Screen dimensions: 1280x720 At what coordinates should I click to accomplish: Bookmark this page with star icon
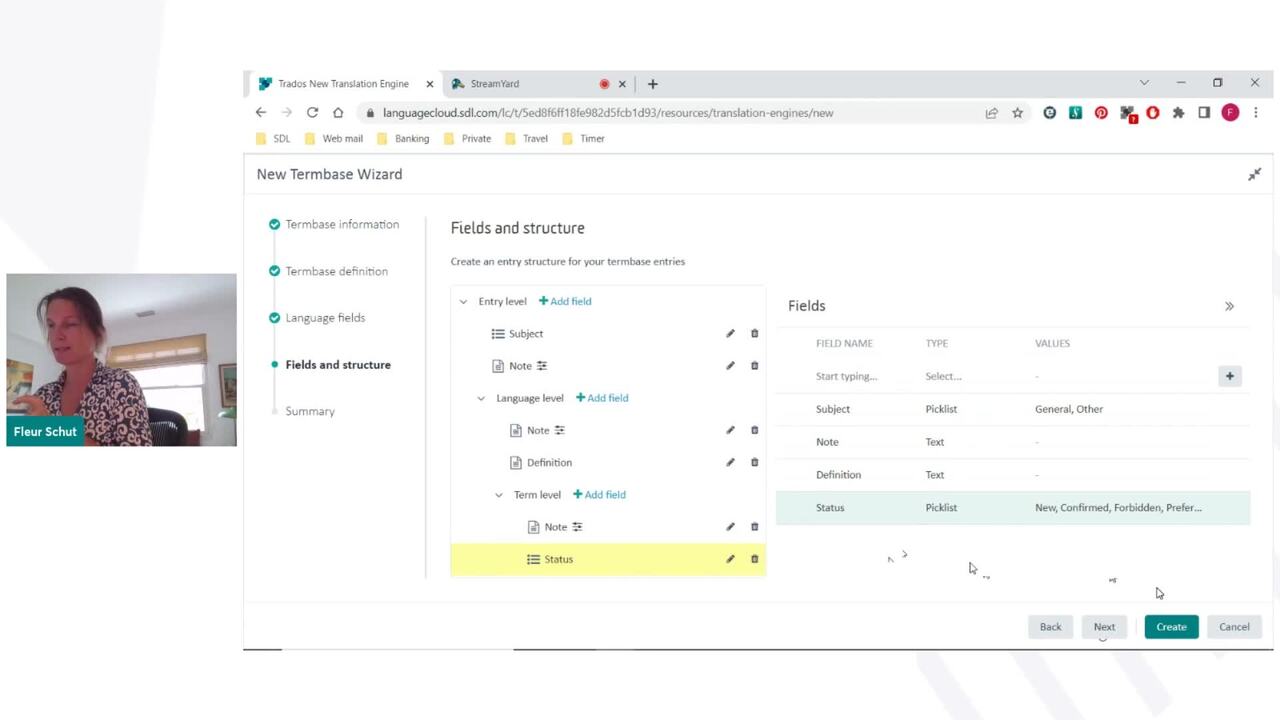(1018, 113)
